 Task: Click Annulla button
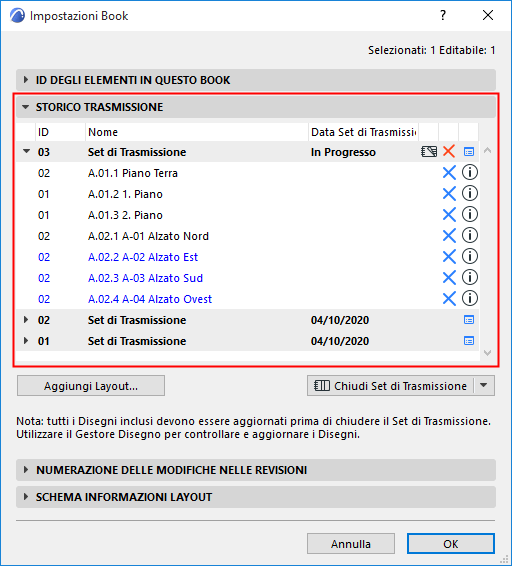tap(351, 544)
